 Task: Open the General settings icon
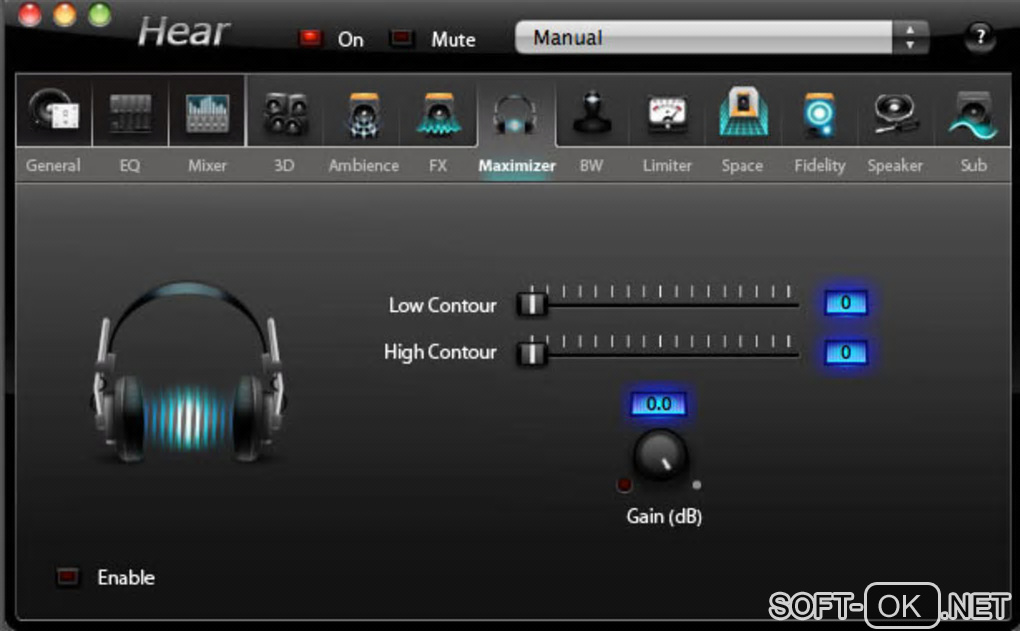click(x=53, y=112)
